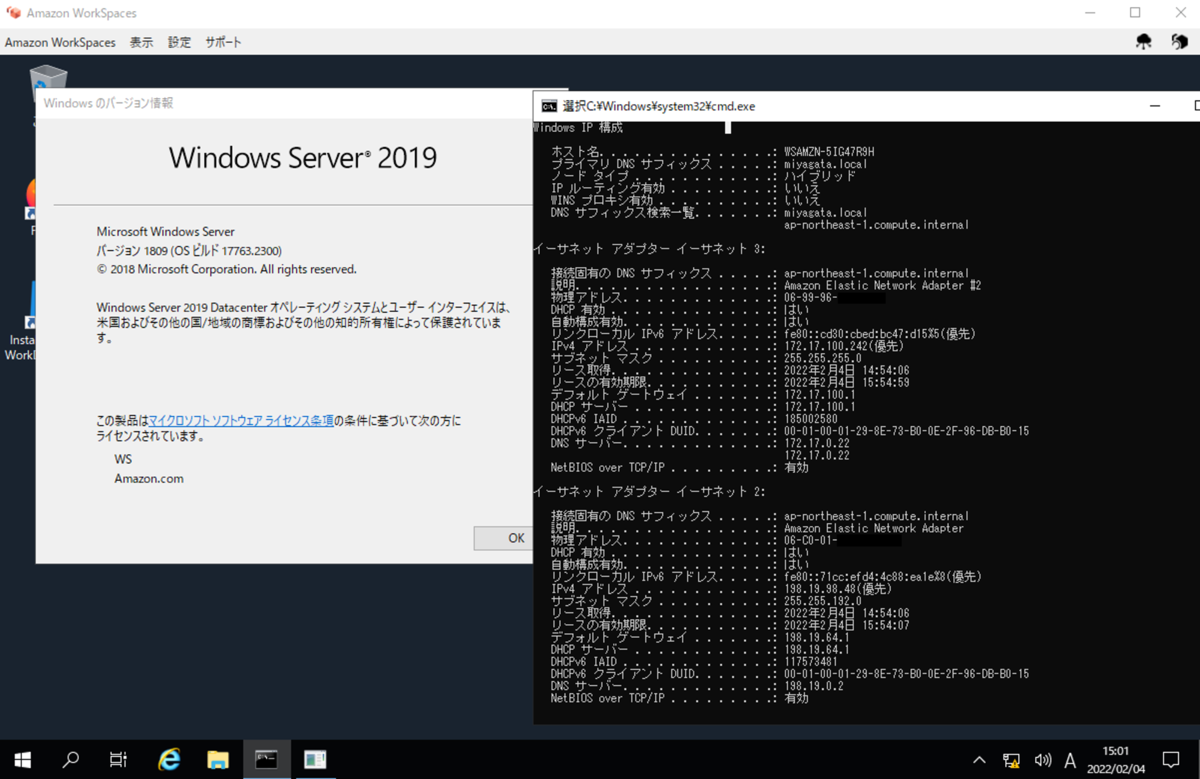
Task: Click the cloud status icon in WorkSpaces header
Action: (x=1144, y=41)
